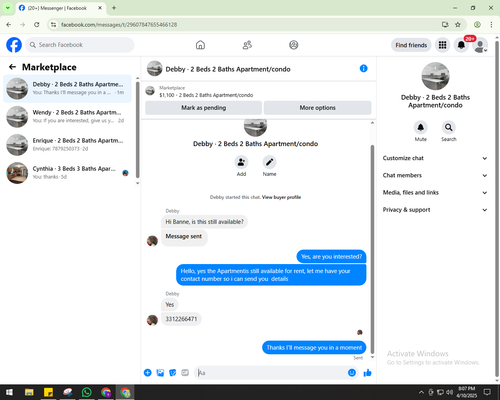
Task: Open Chrome's three-dot menu
Action: 491,24
